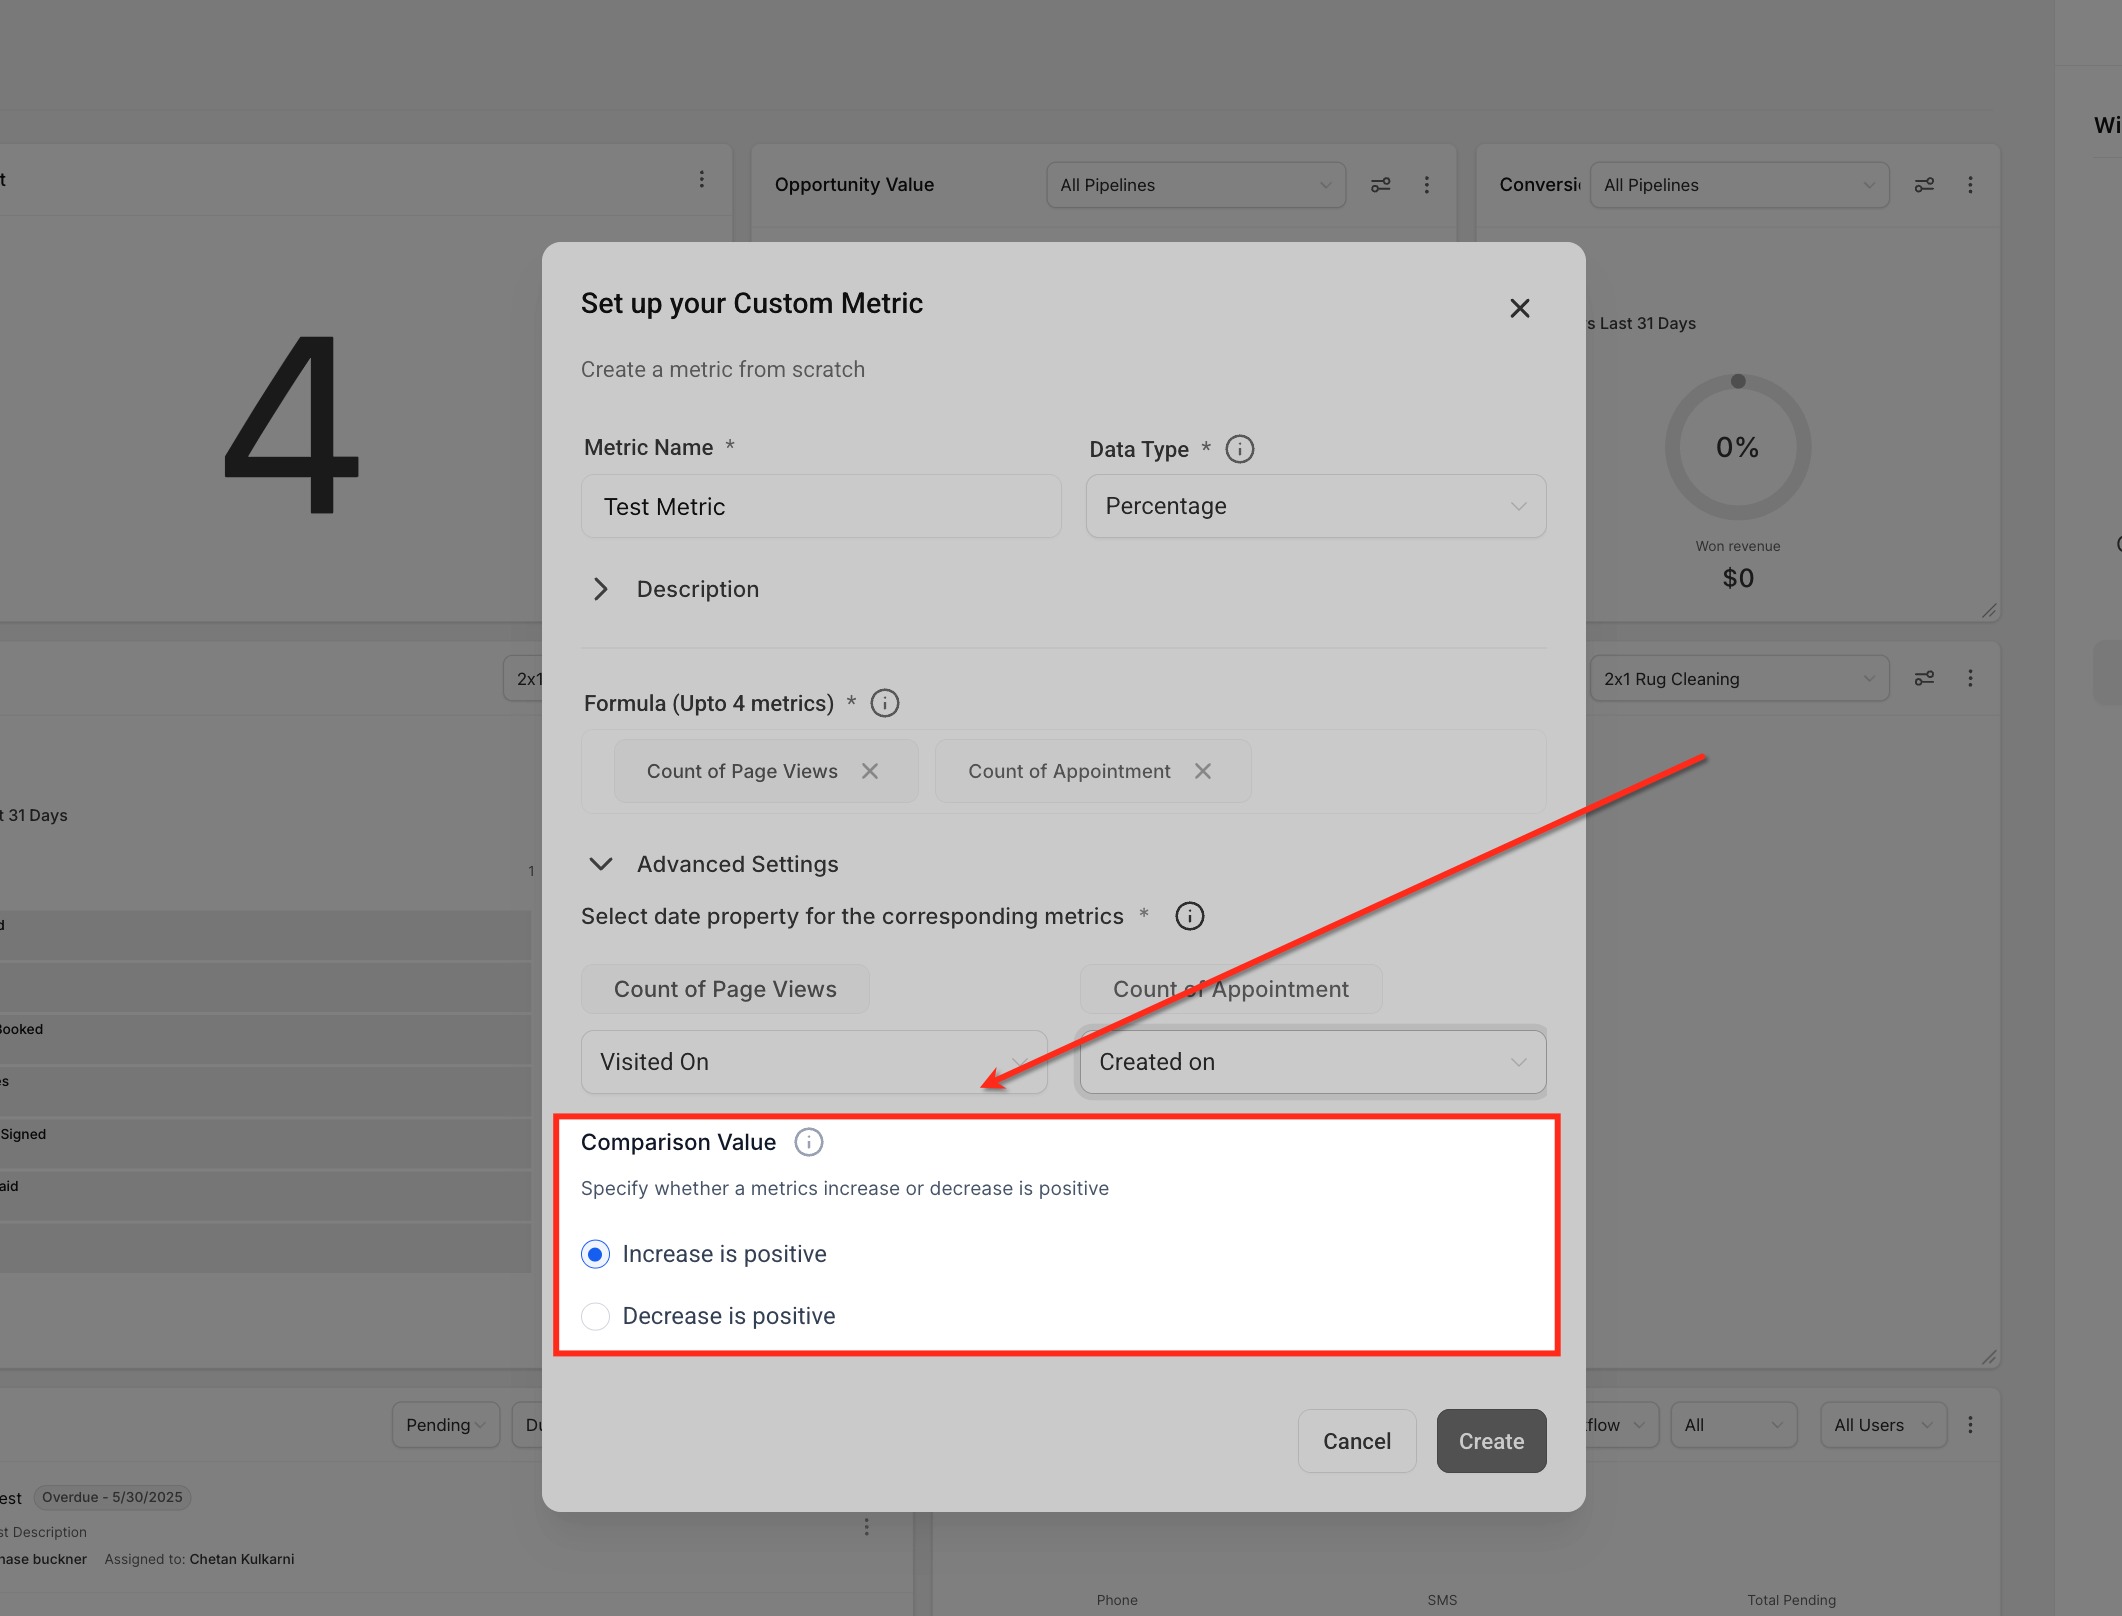The width and height of the screenshot is (2122, 1616).
Task: Open the Opportunity Value filter settings icon
Action: coord(1380,185)
